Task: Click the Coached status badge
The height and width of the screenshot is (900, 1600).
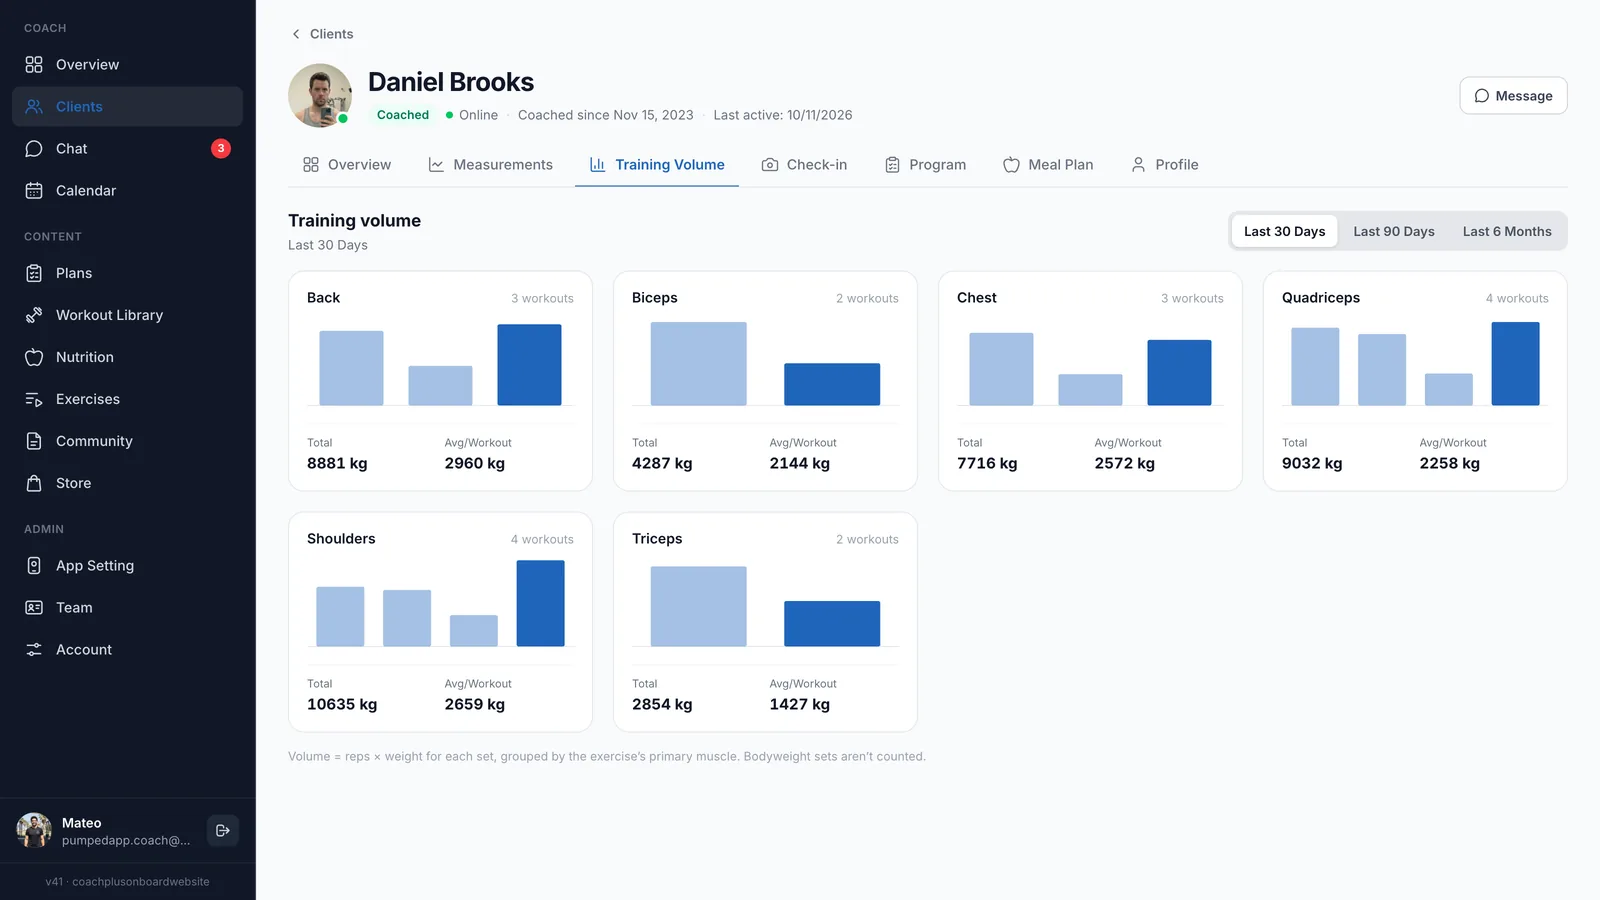Action: 403,115
